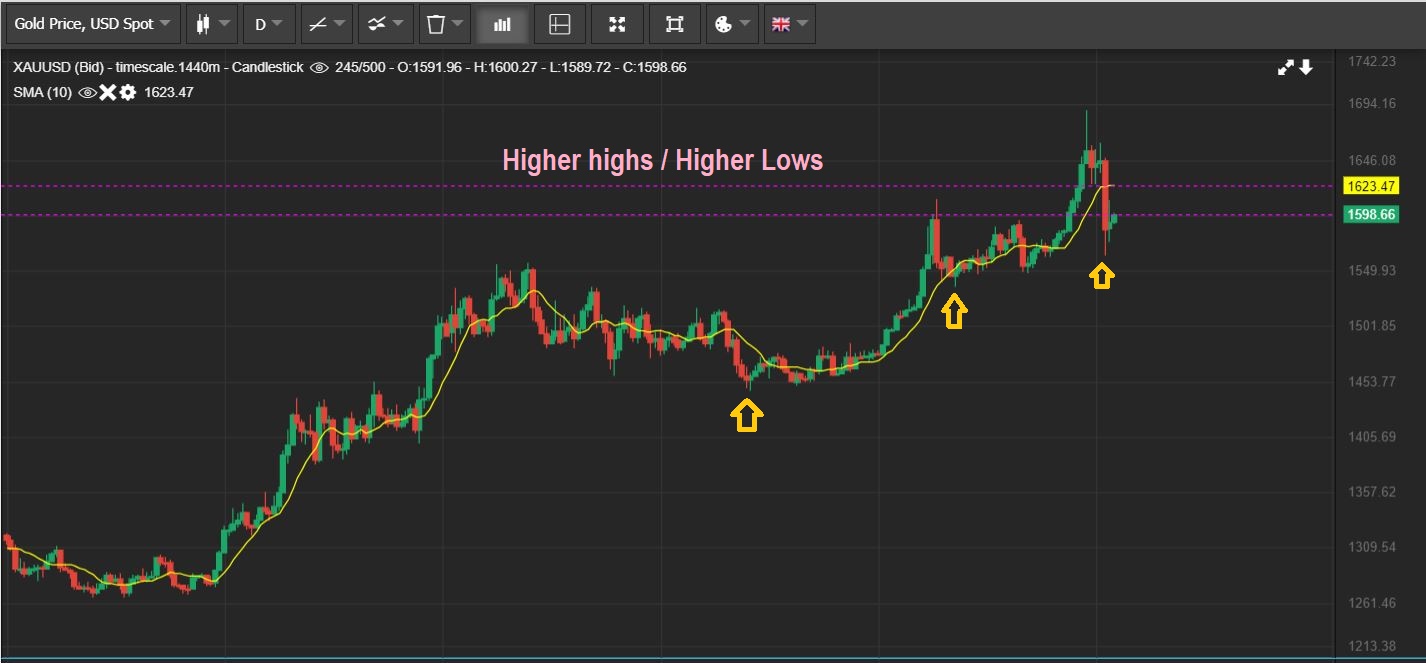This screenshot has width=1426, height=663.
Task: Click the download arrow at chart top-right
Action: [x=1306, y=67]
